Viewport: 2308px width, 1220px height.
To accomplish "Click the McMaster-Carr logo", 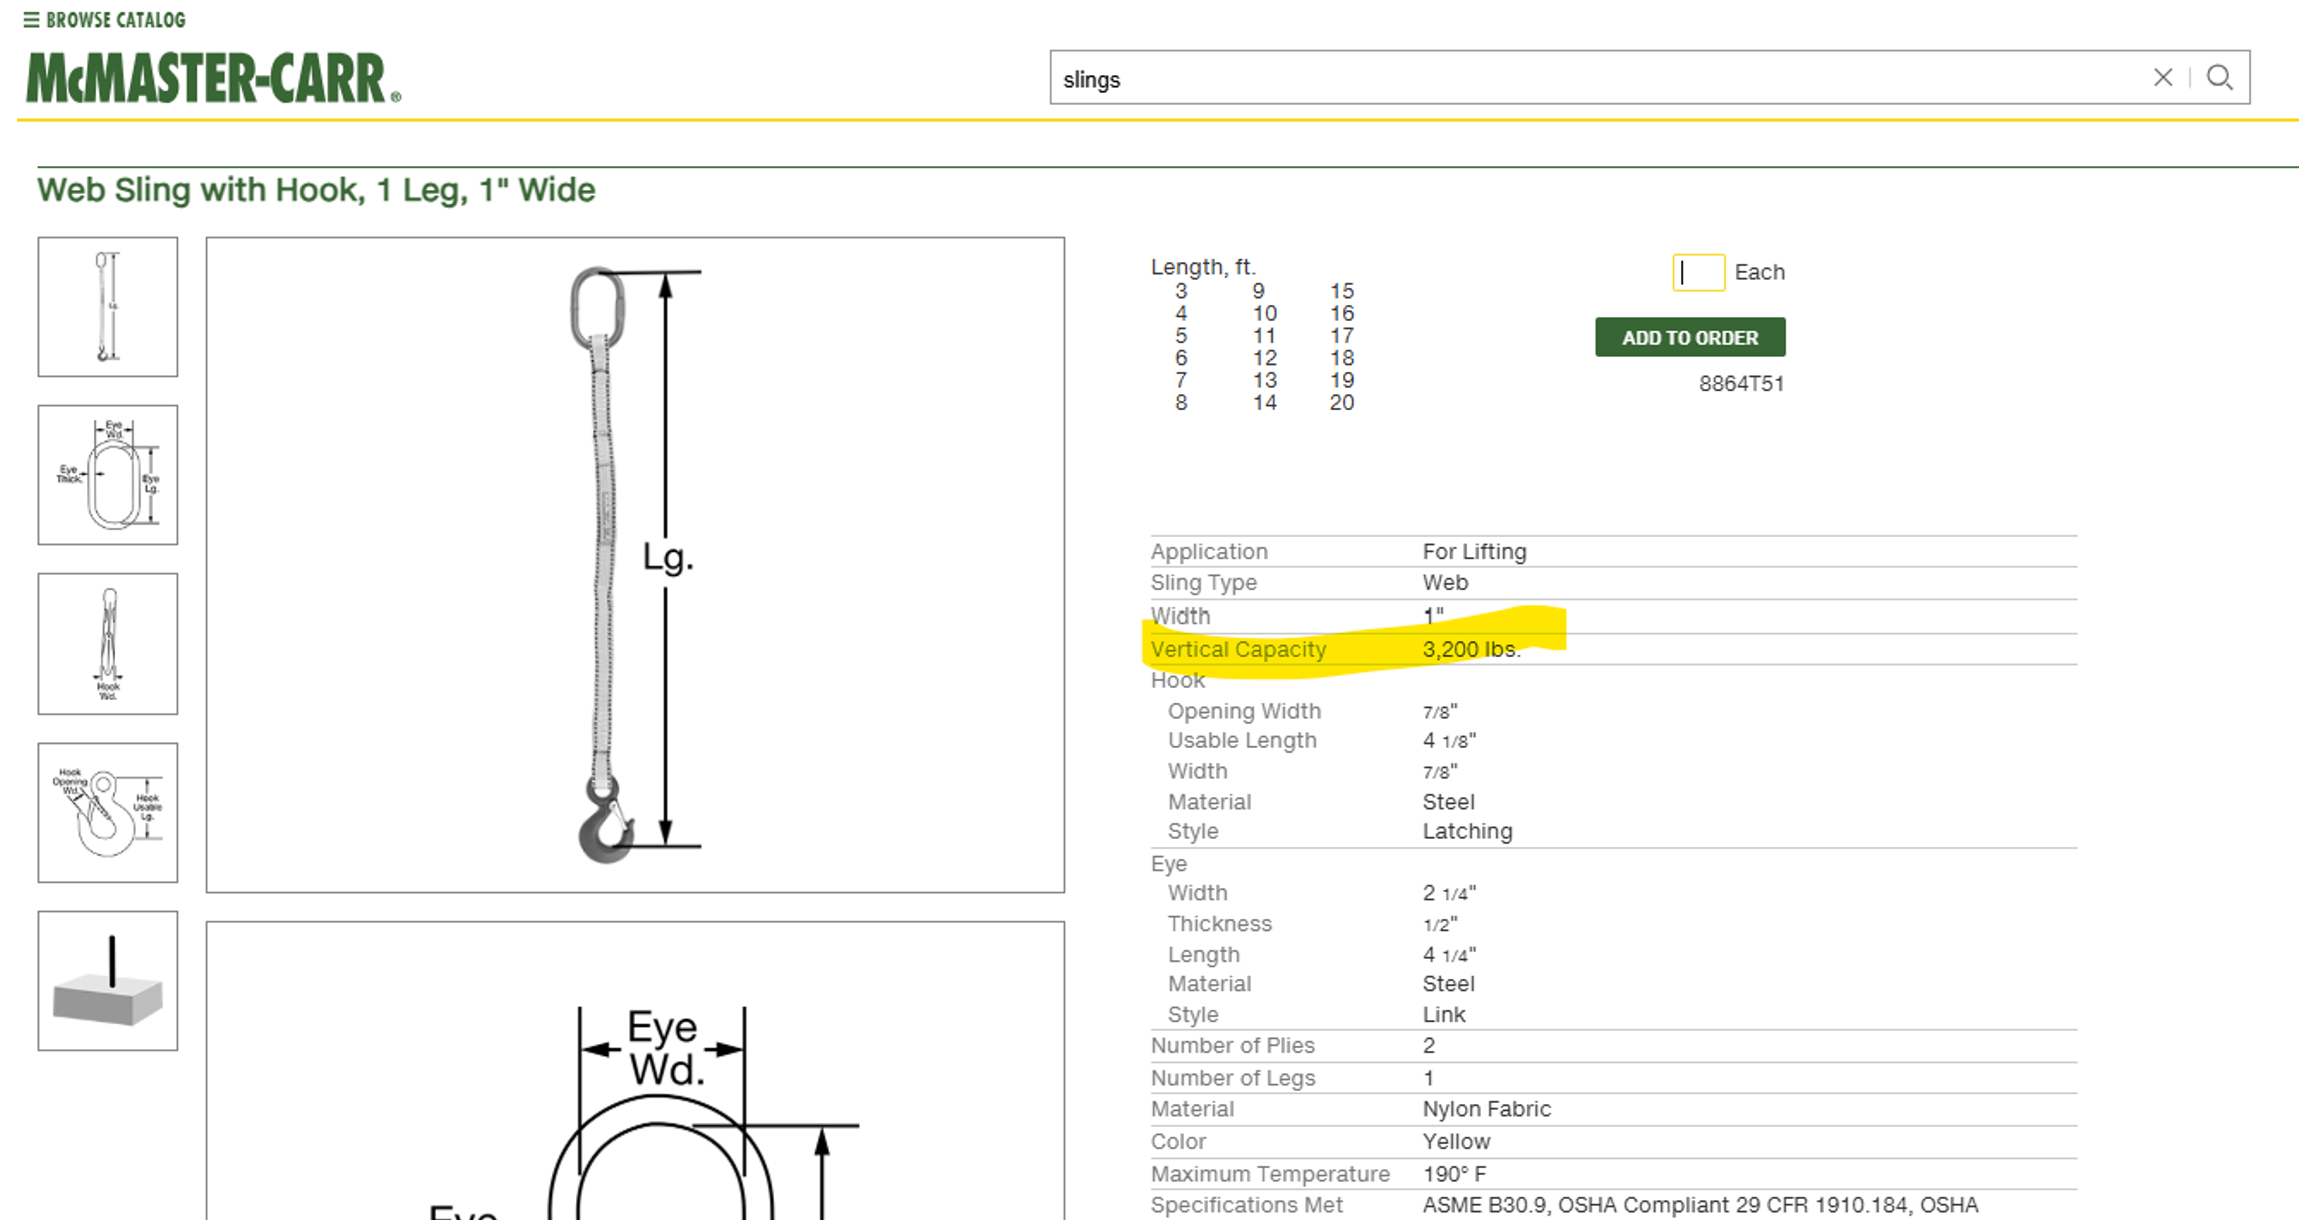I will coord(212,78).
